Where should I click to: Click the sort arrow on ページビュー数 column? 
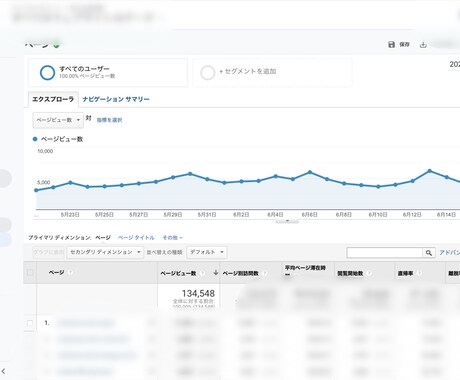tap(216, 273)
